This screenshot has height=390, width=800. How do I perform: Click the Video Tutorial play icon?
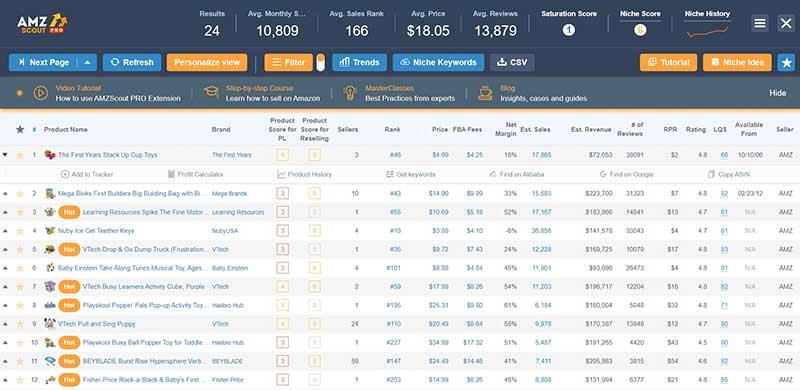[41, 93]
